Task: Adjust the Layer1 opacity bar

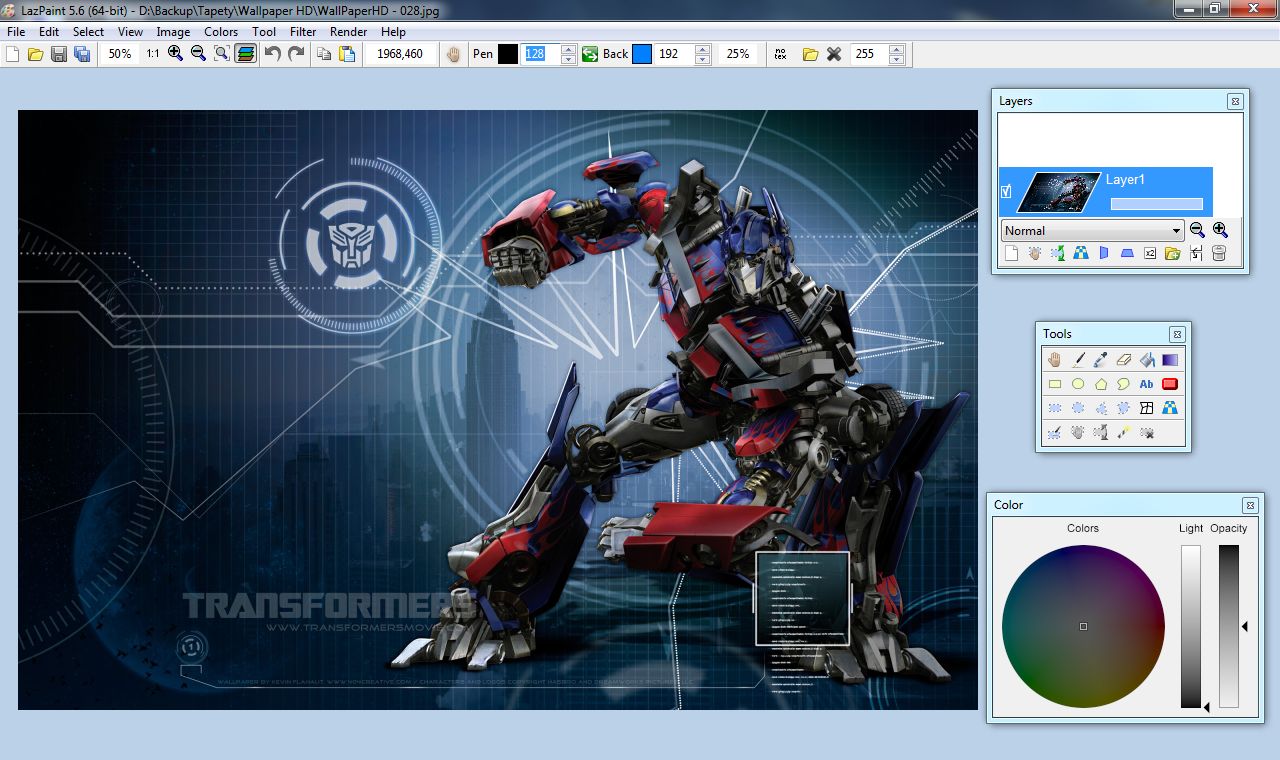Action: point(1157,204)
